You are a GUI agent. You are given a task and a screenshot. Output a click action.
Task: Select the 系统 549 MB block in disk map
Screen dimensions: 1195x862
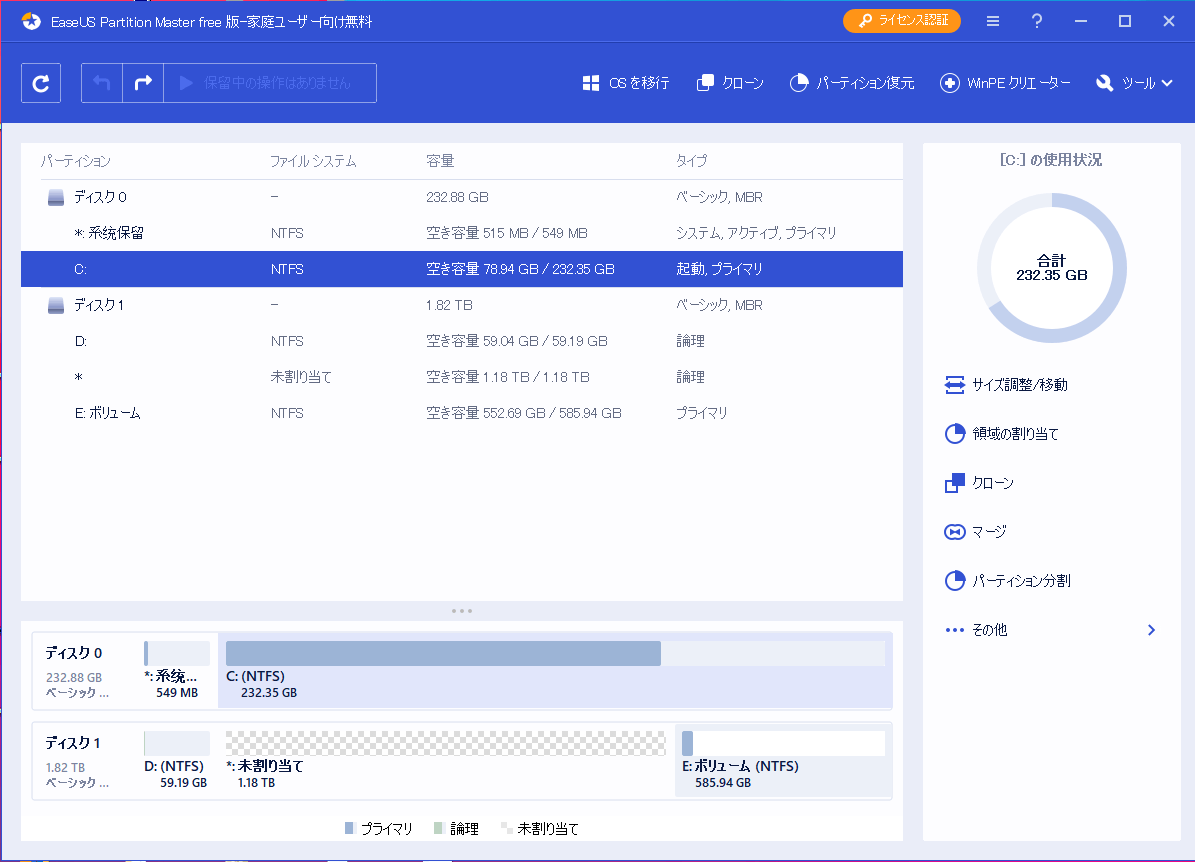coord(177,670)
